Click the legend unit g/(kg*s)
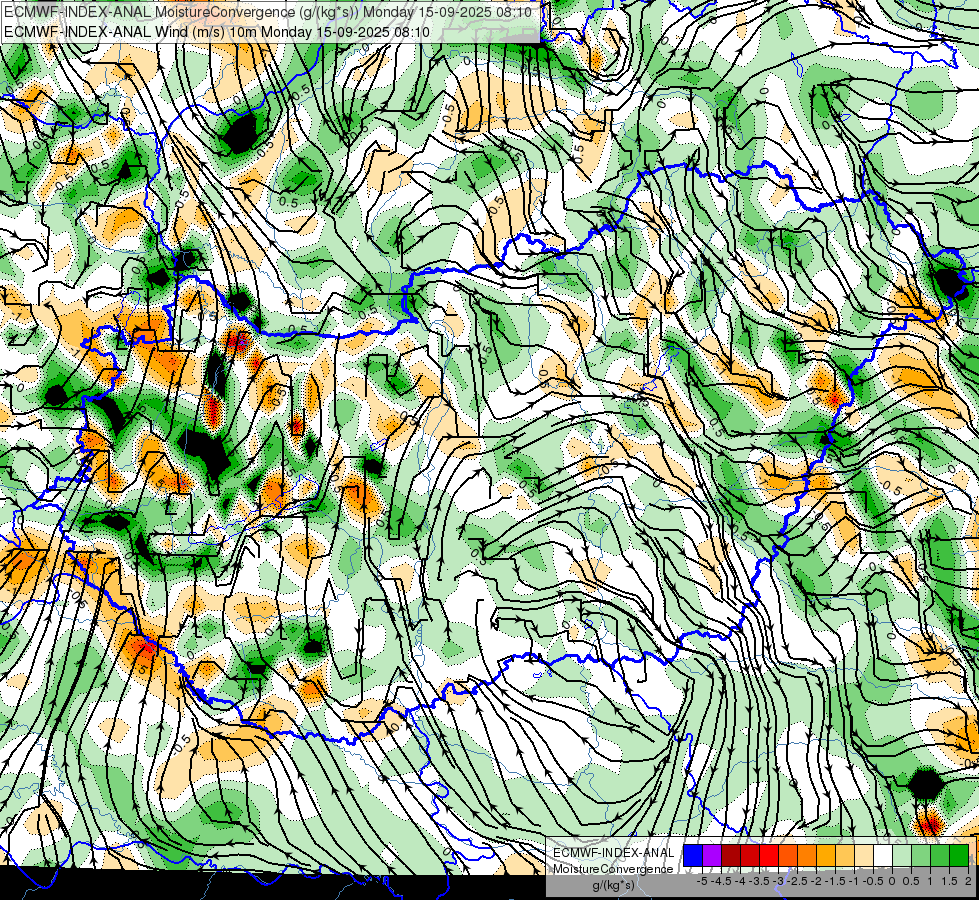 click(614, 885)
